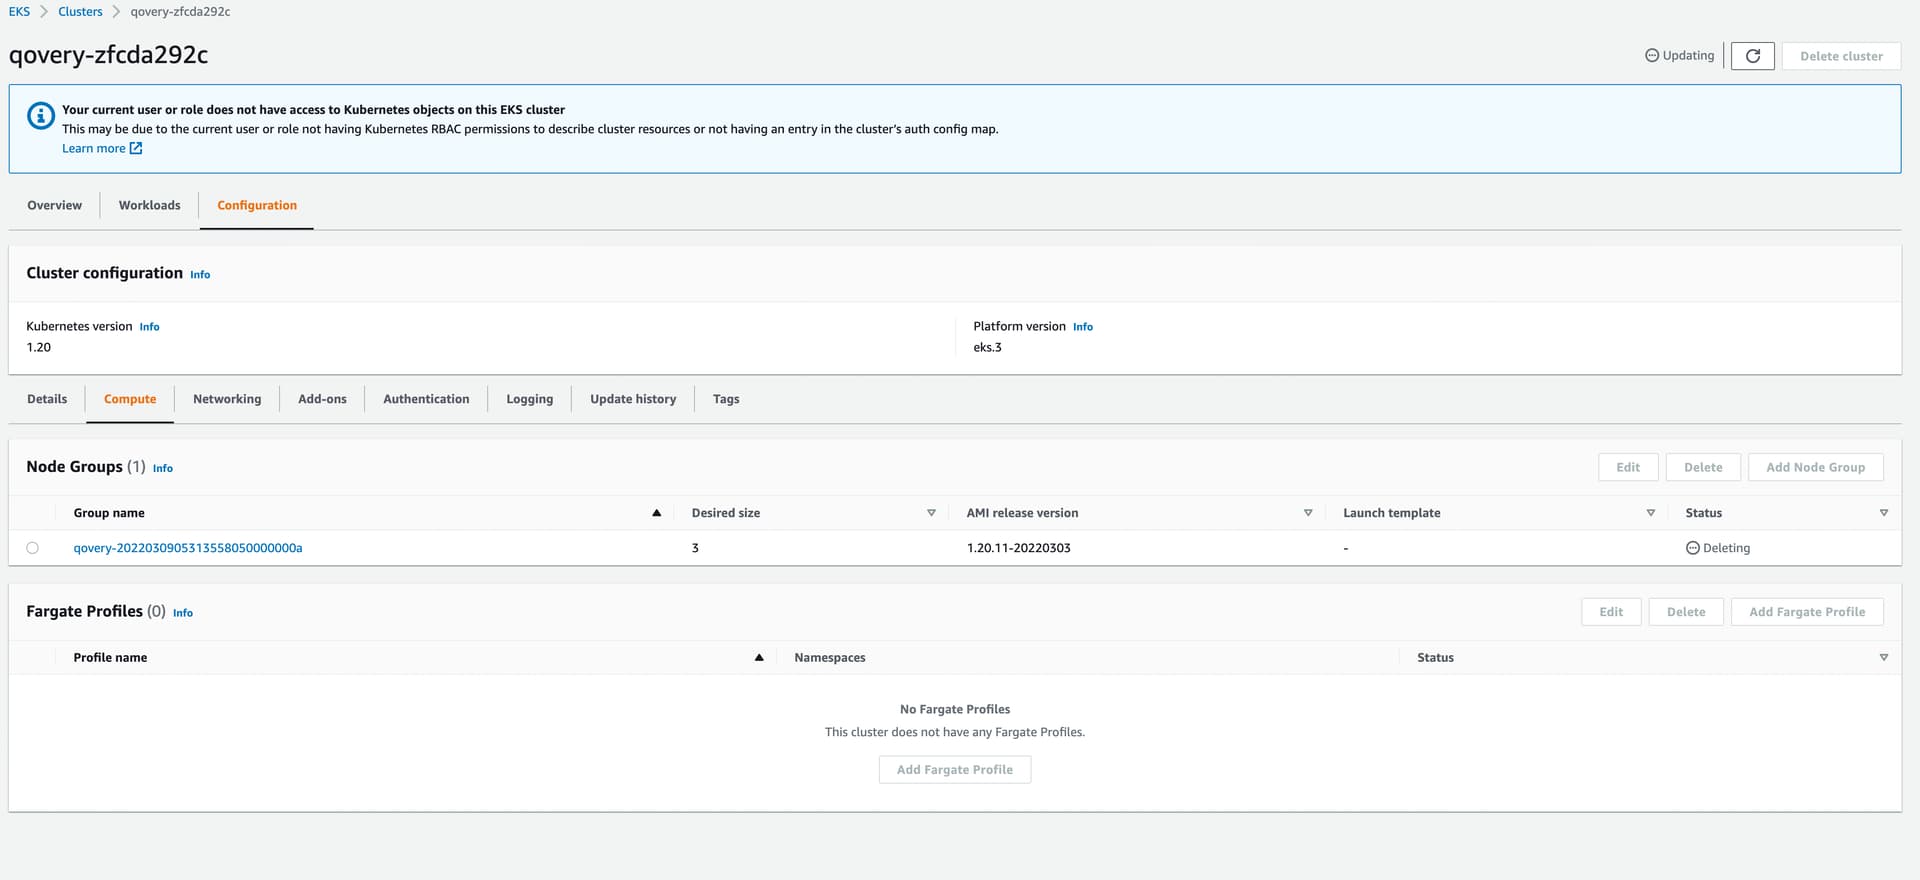This screenshot has width=1920, height=880.
Task: Click the Kubernetes version value 1.20
Action: coord(39,348)
